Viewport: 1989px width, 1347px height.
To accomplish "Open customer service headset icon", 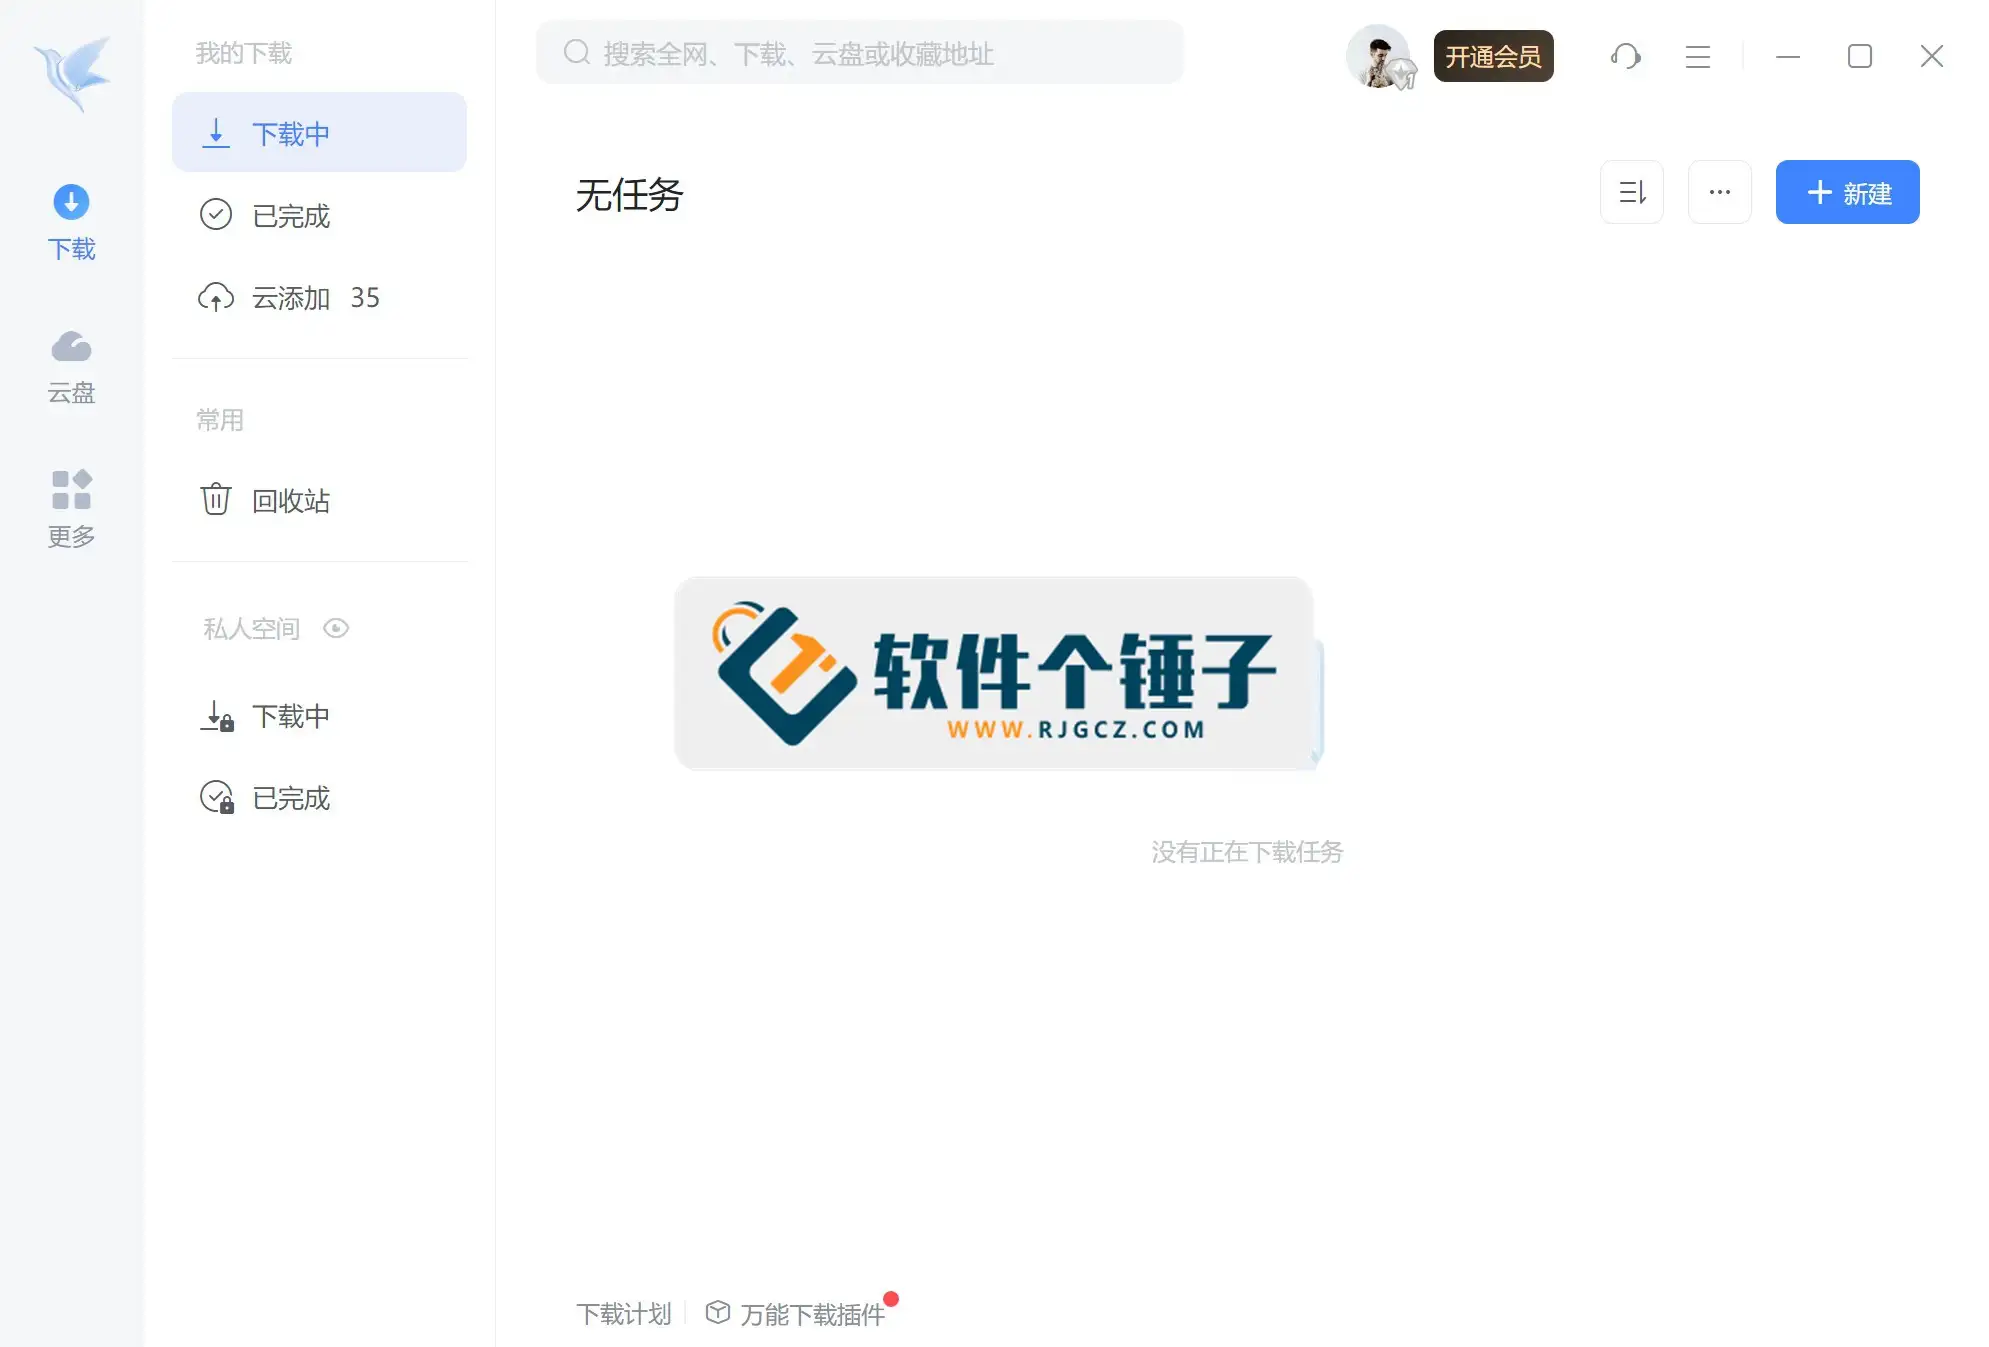I will click(1626, 56).
